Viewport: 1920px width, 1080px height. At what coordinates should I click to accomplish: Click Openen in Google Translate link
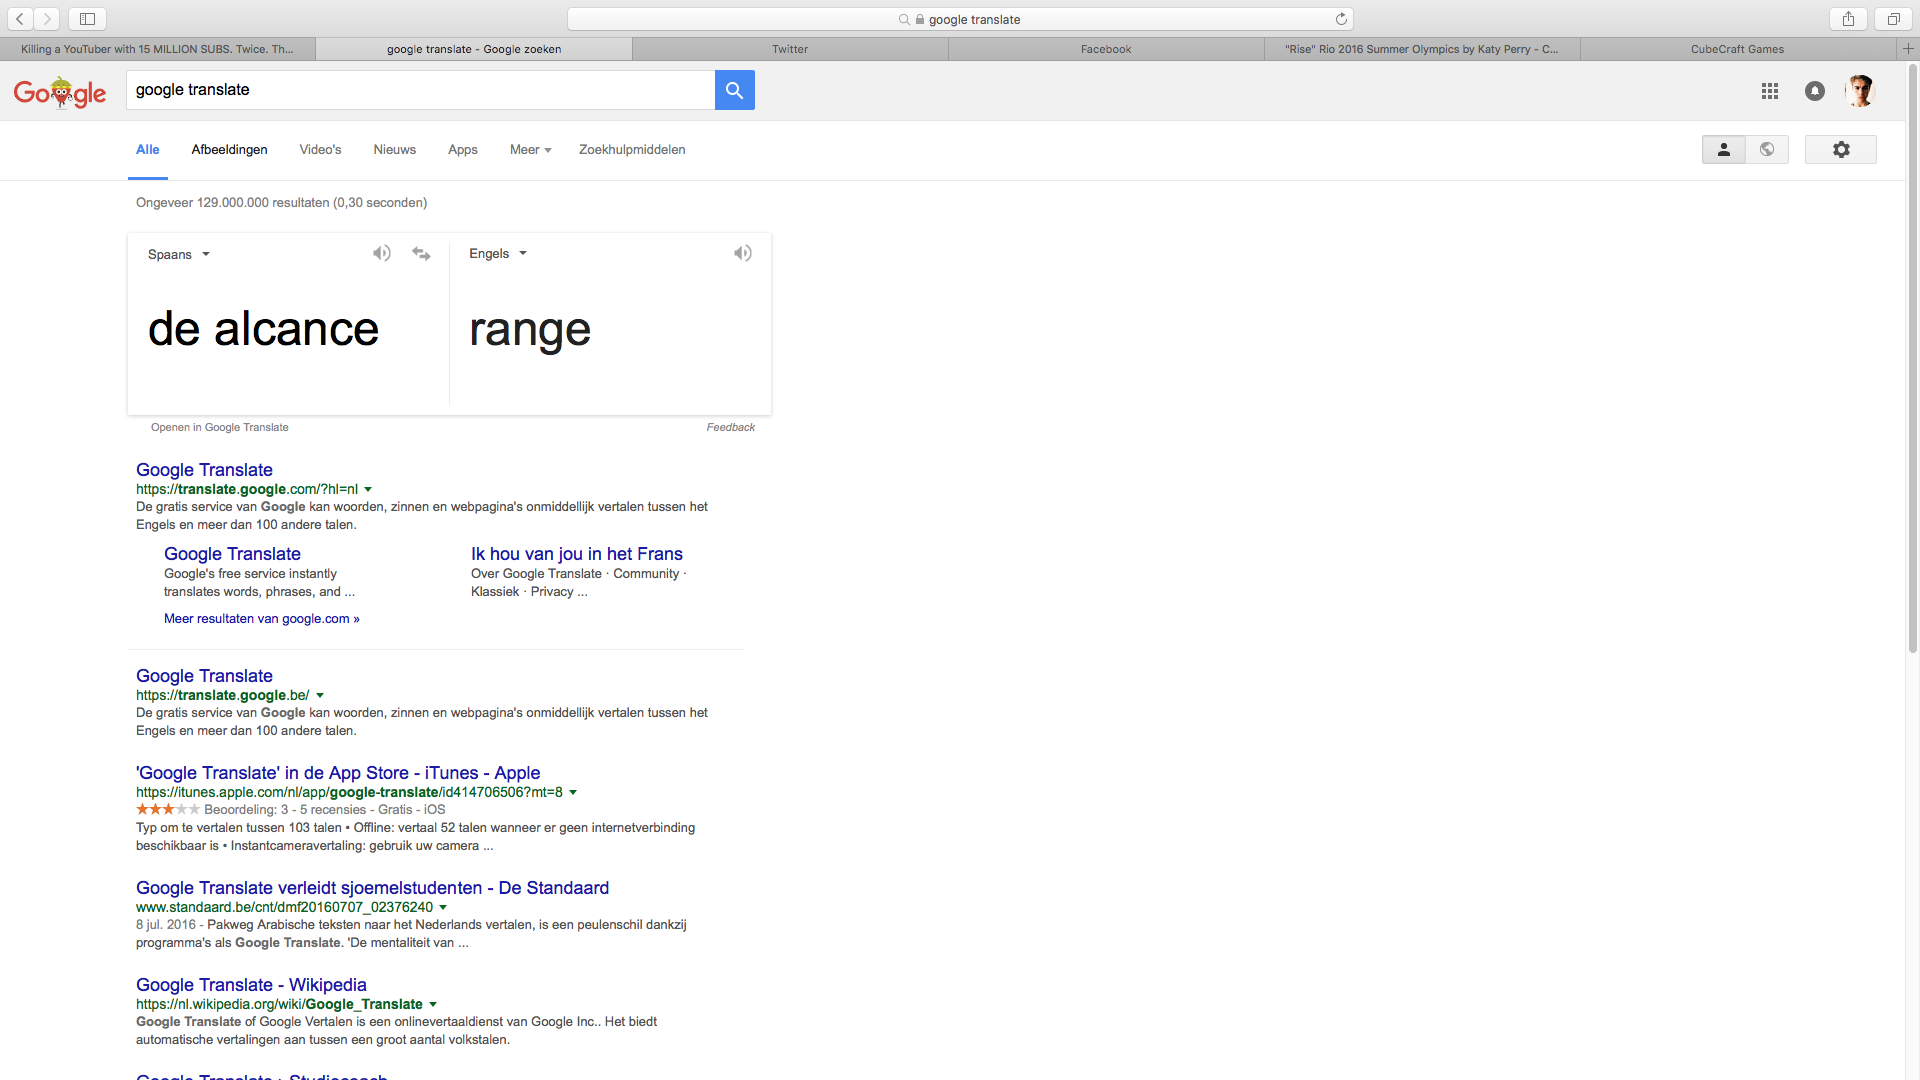pyautogui.click(x=219, y=428)
